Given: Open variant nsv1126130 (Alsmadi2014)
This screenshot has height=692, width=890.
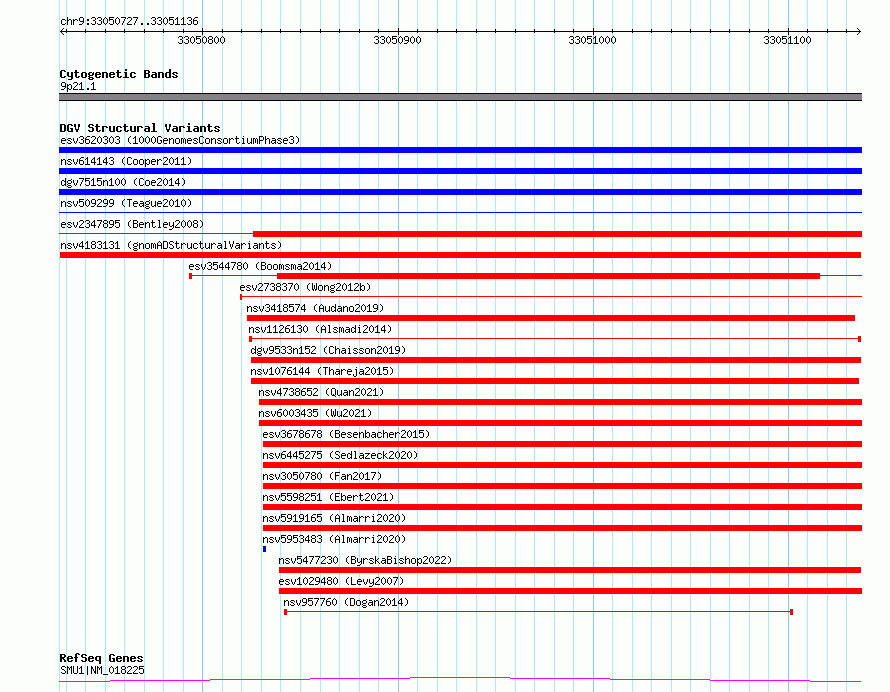Looking at the screenshot, I should 320,329.
